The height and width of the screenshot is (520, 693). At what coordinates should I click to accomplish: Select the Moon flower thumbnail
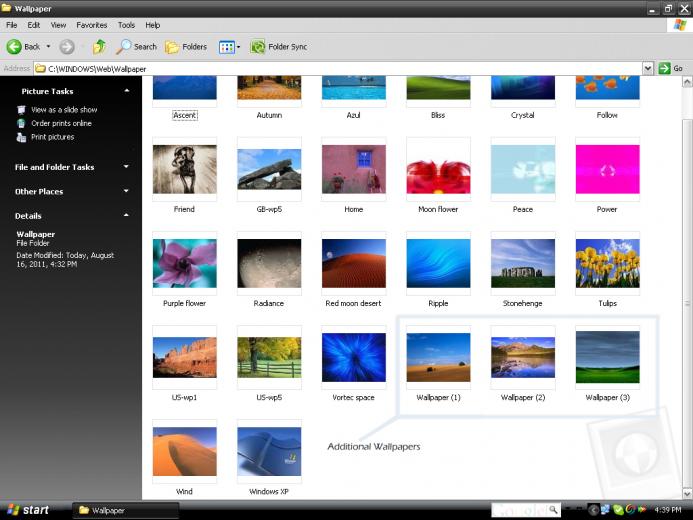pyautogui.click(x=438, y=169)
